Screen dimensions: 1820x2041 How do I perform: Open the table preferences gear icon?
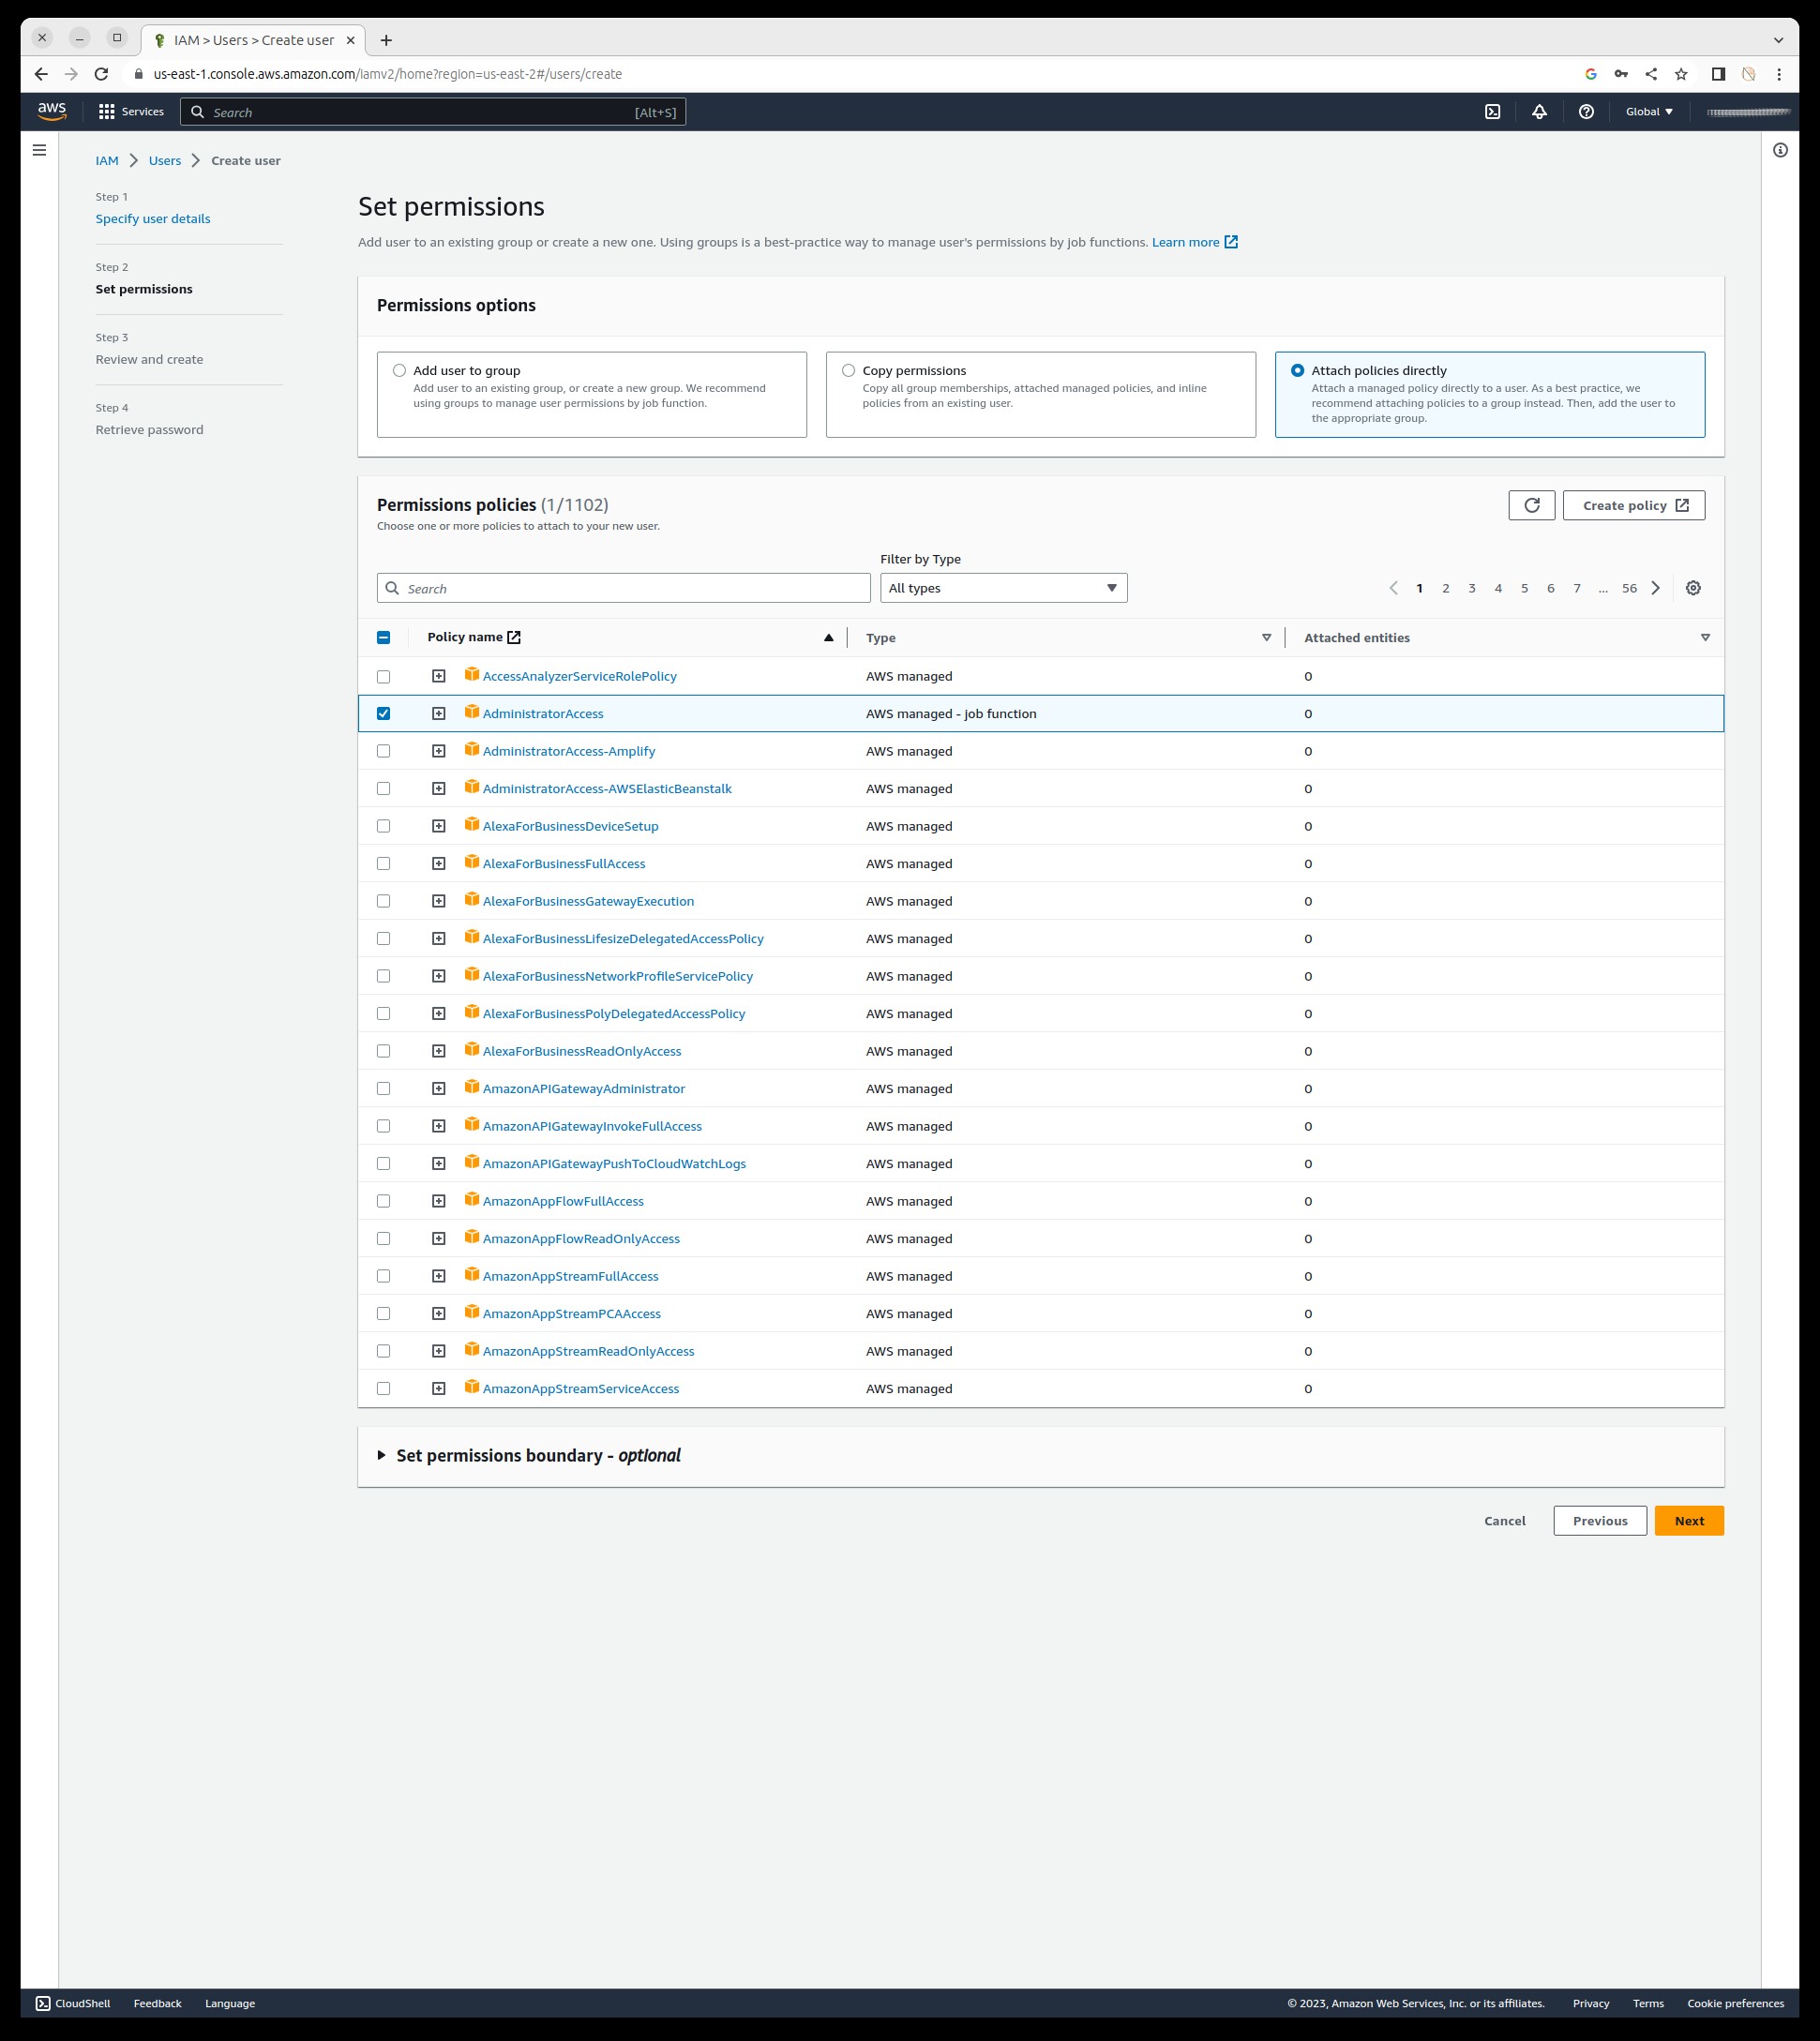click(1692, 588)
